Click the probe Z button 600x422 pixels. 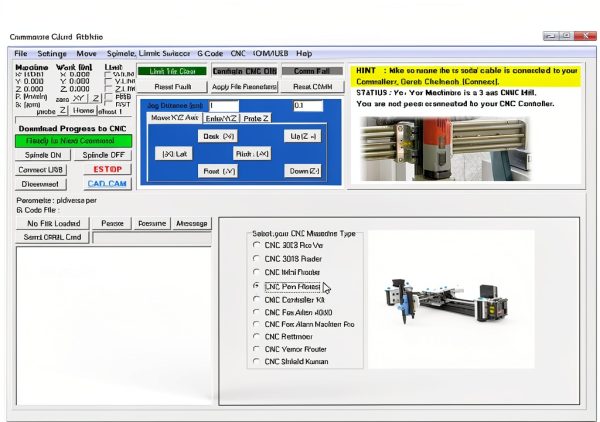pos(63,111)
